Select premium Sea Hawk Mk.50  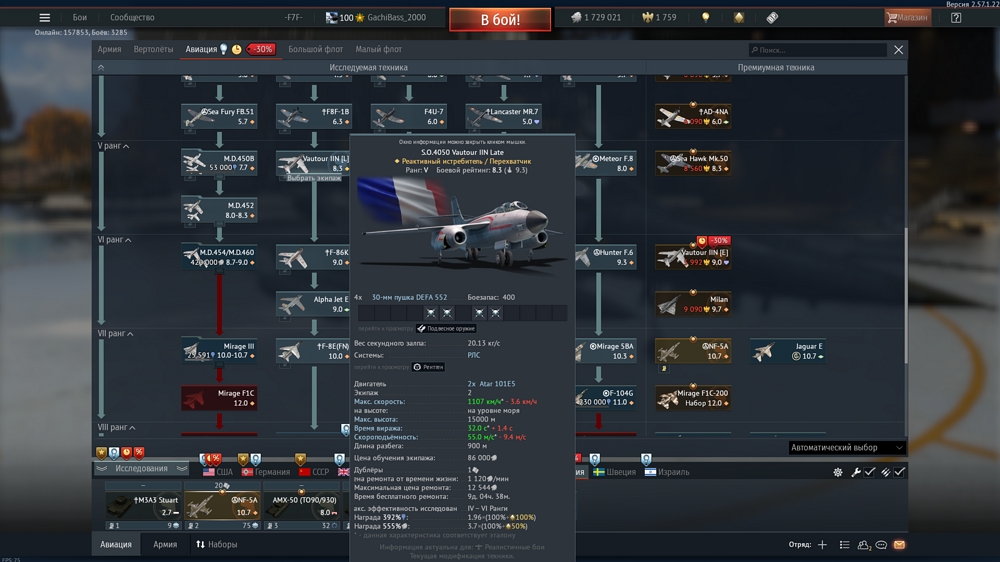[693, 163]
